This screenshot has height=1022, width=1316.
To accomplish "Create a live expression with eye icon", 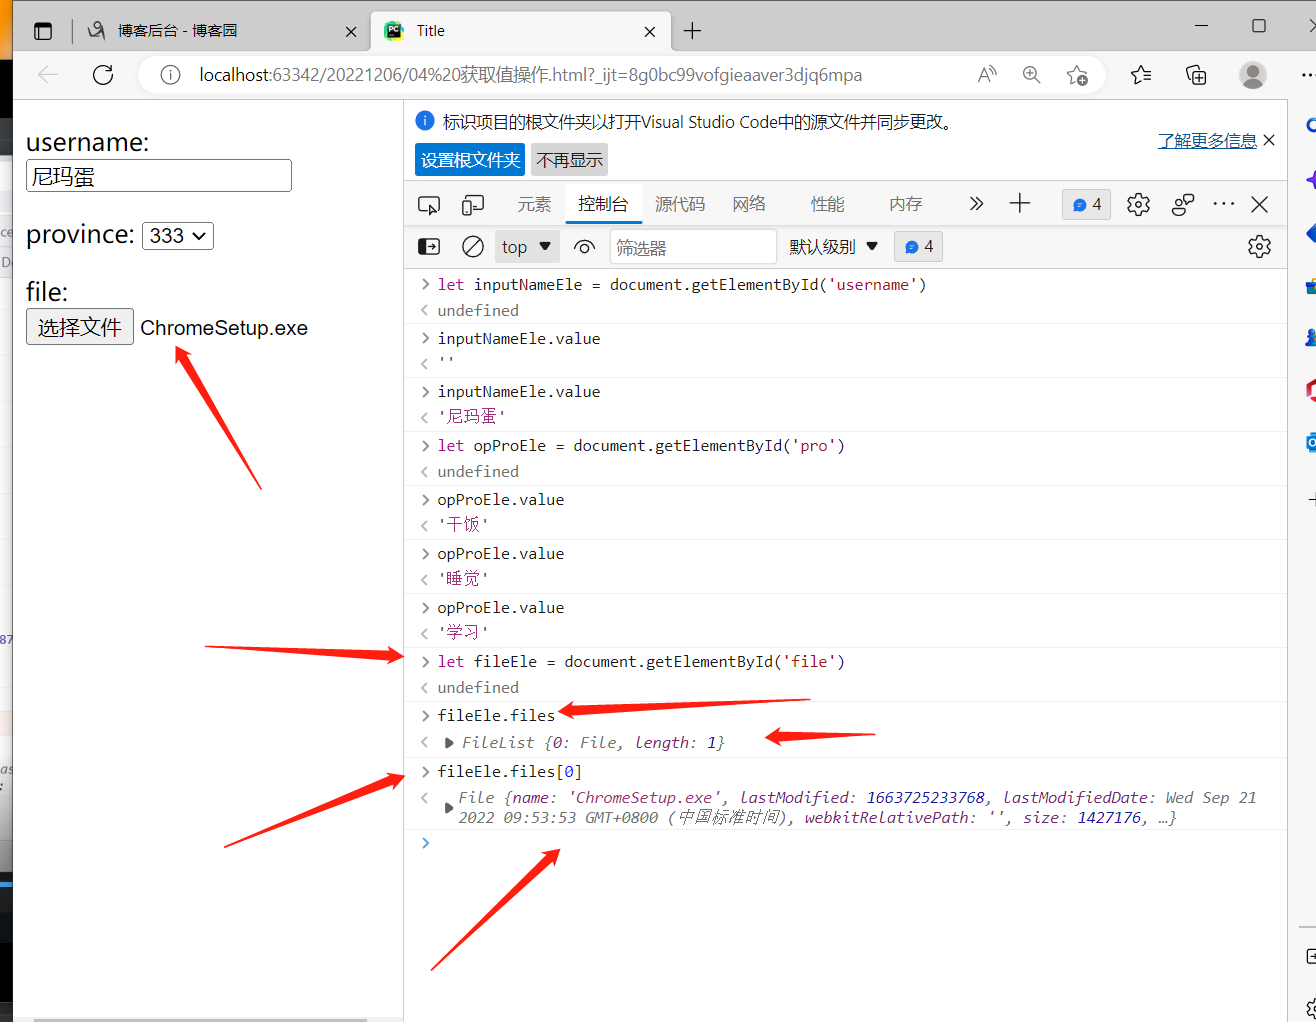I will click(585, 247).
